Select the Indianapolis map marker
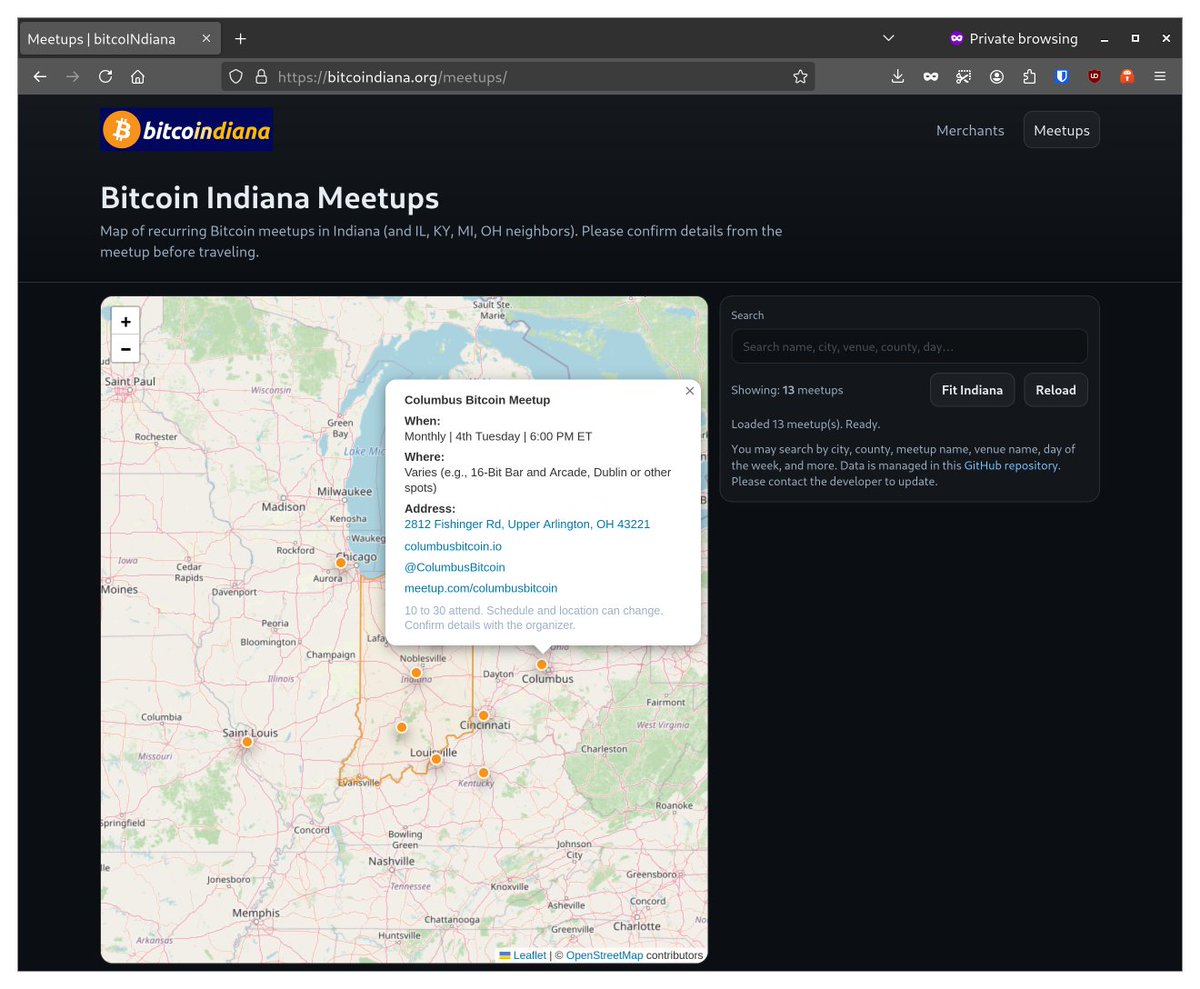1200x989 pixels. coord(416,673)
